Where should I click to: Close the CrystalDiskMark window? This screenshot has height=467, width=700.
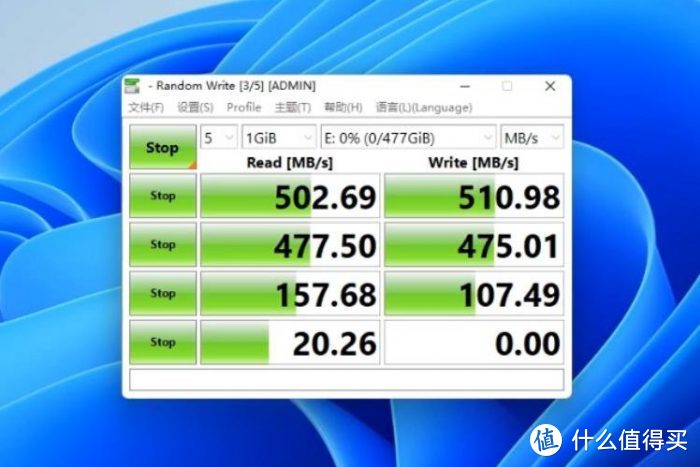coord(550,86)
